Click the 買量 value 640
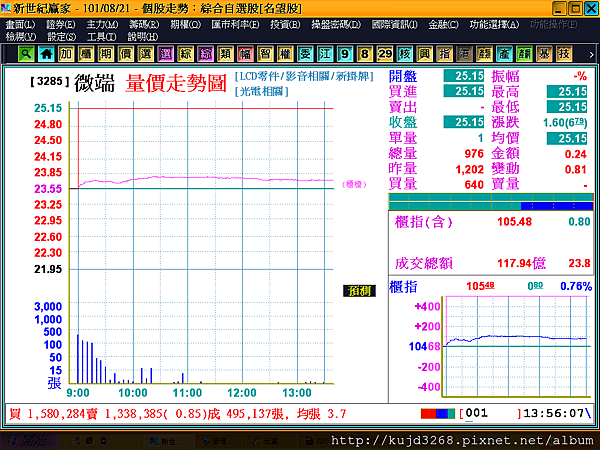 [x=474, y=185]
